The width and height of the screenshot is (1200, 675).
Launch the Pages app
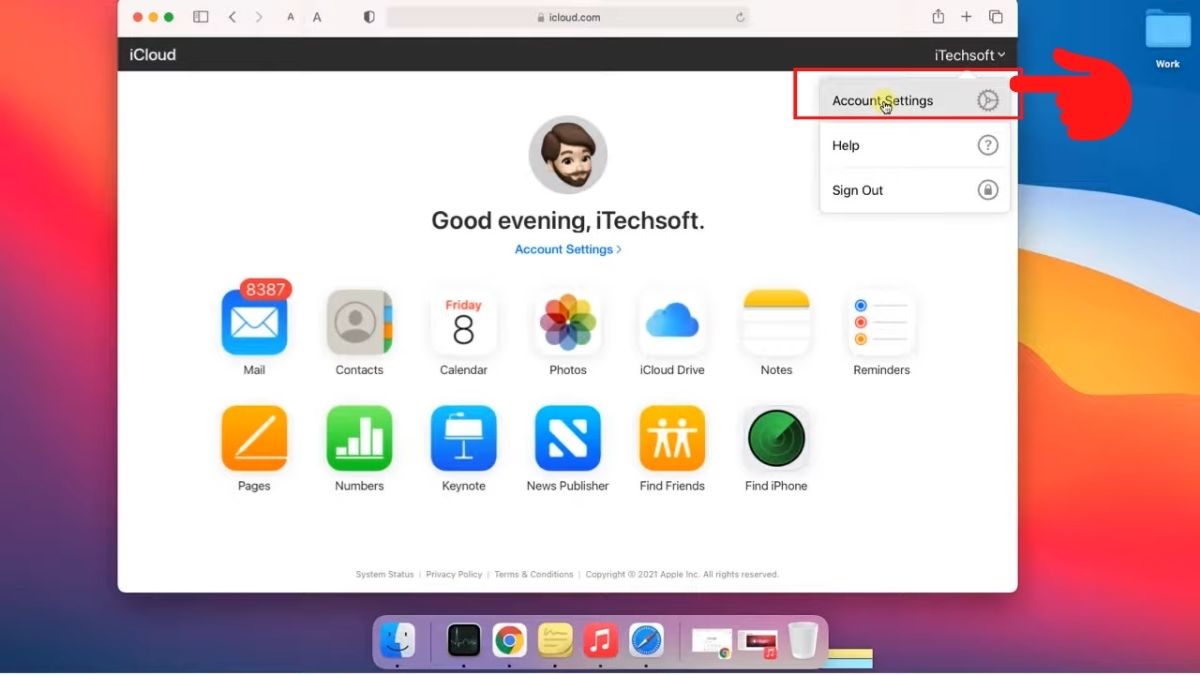[x=254, y=438]
